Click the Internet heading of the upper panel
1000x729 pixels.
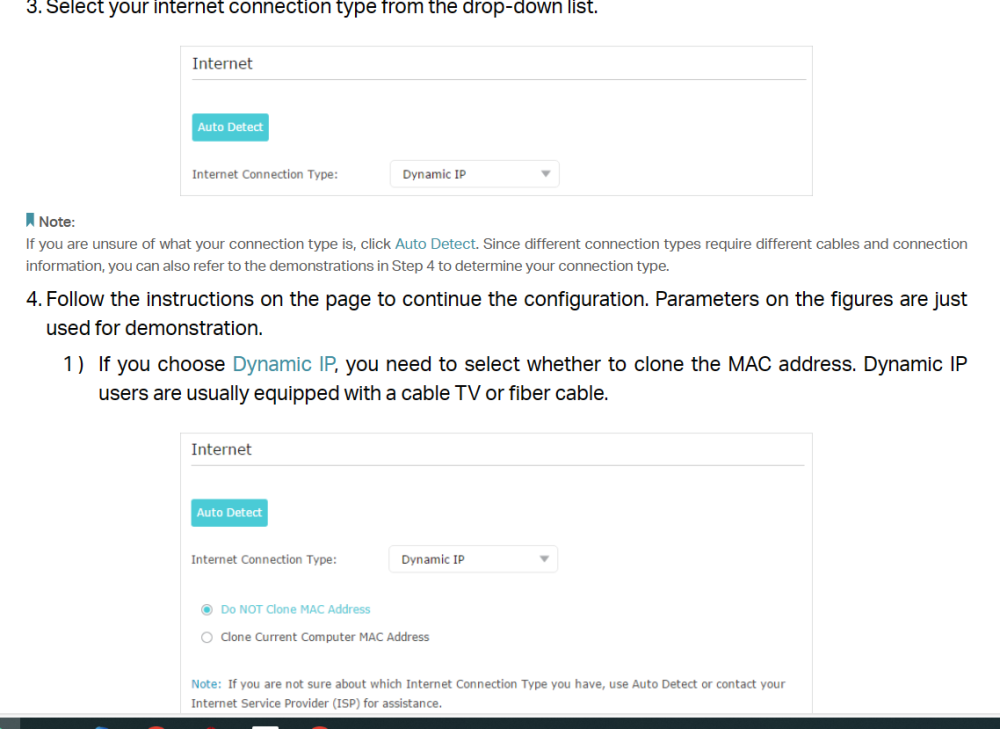(x=222, y=64)
